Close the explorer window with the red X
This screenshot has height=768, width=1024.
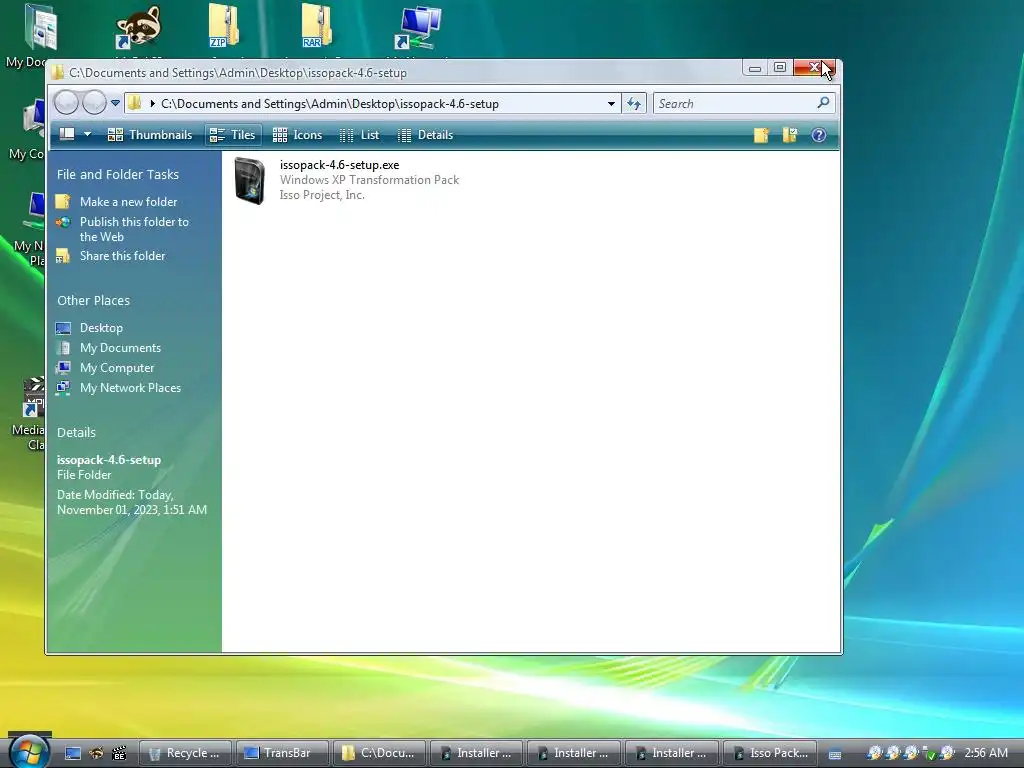(x=814, y=67)
